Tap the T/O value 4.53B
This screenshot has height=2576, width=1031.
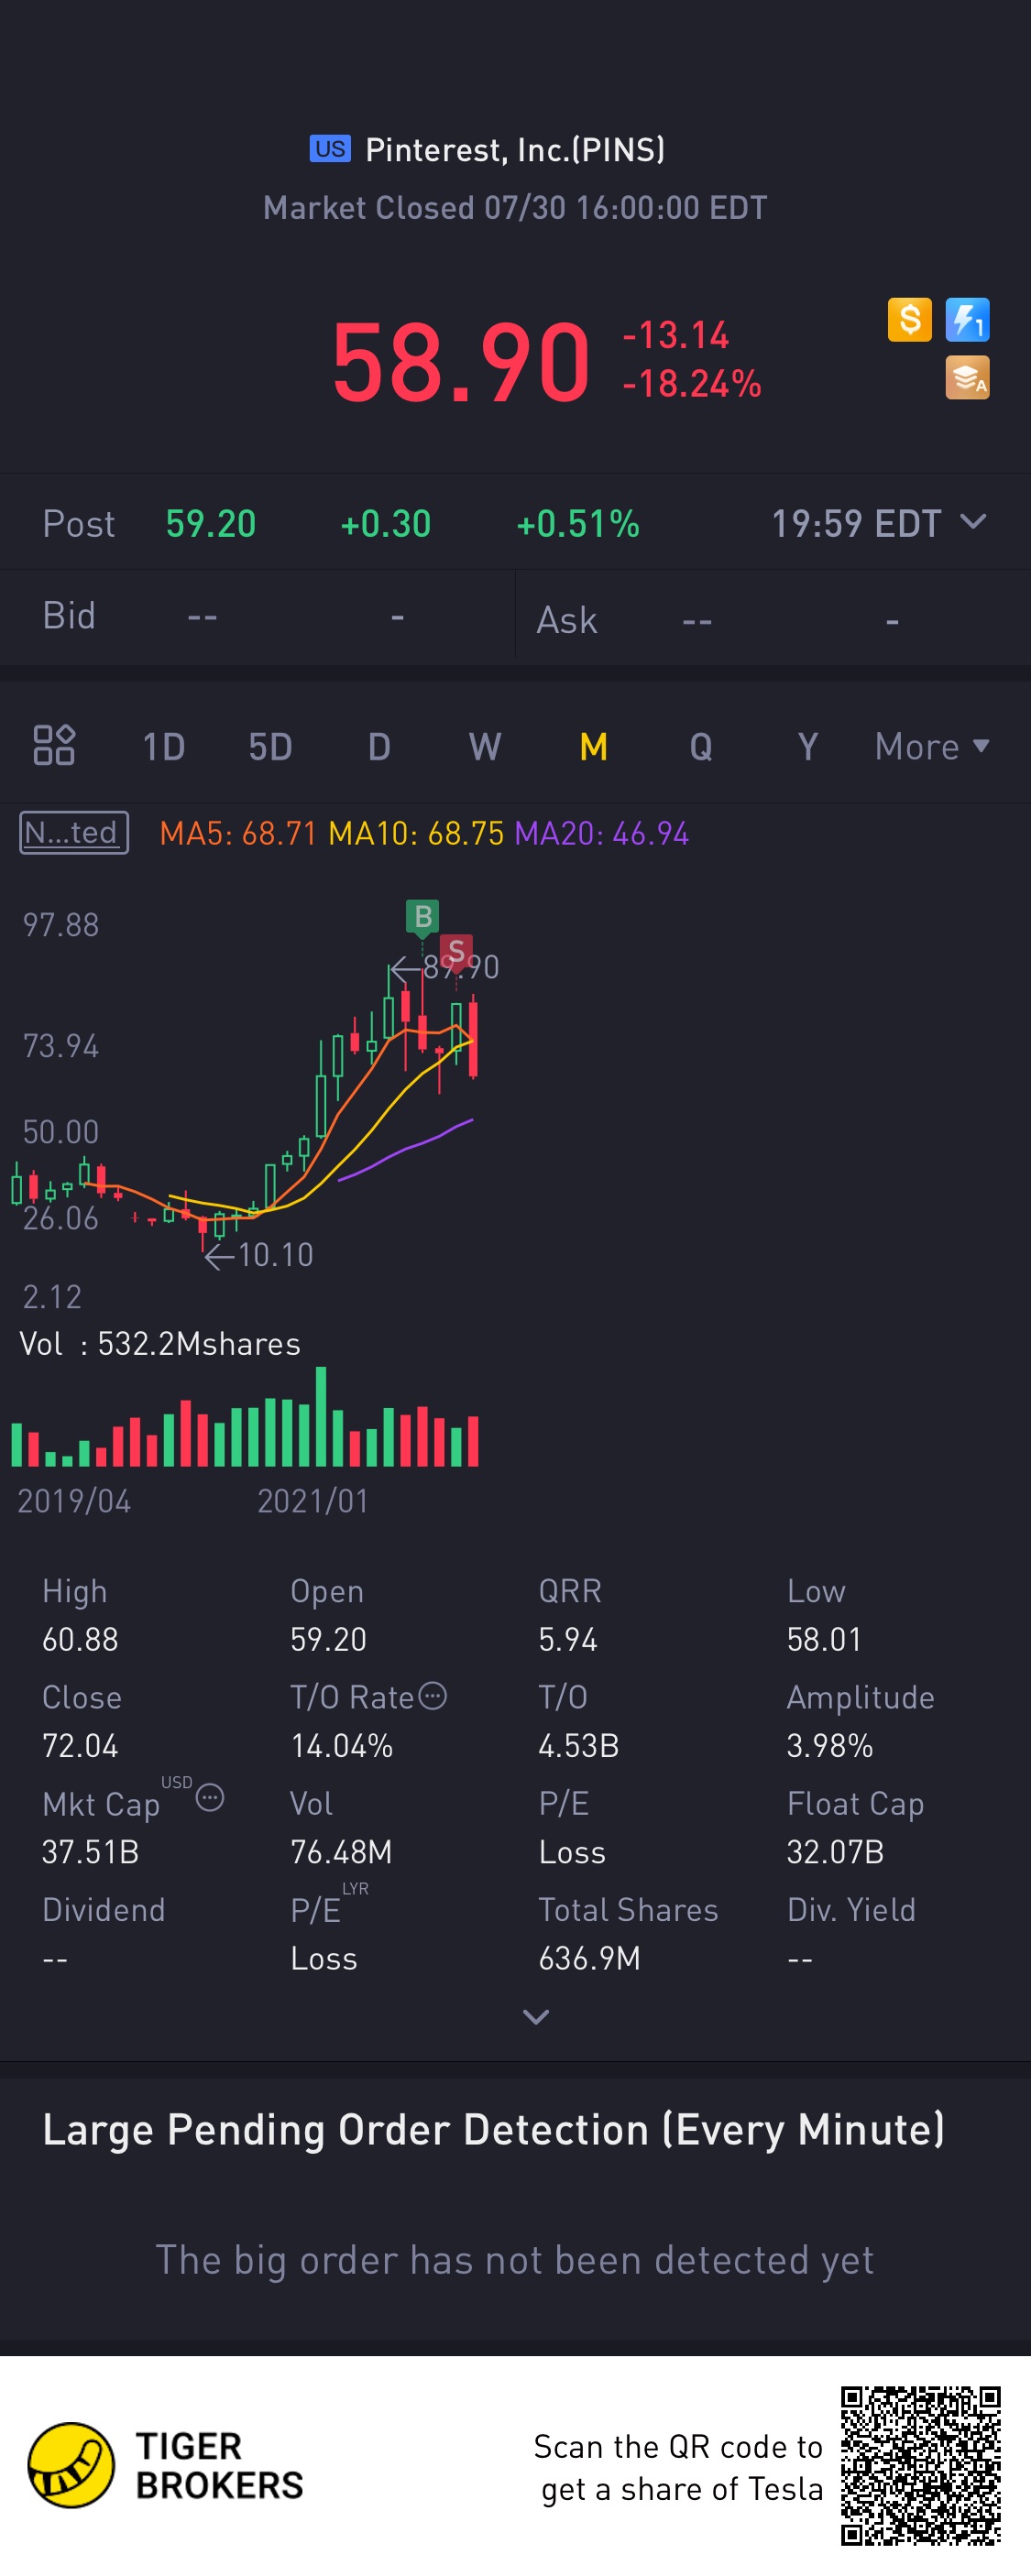(579, 1746)
